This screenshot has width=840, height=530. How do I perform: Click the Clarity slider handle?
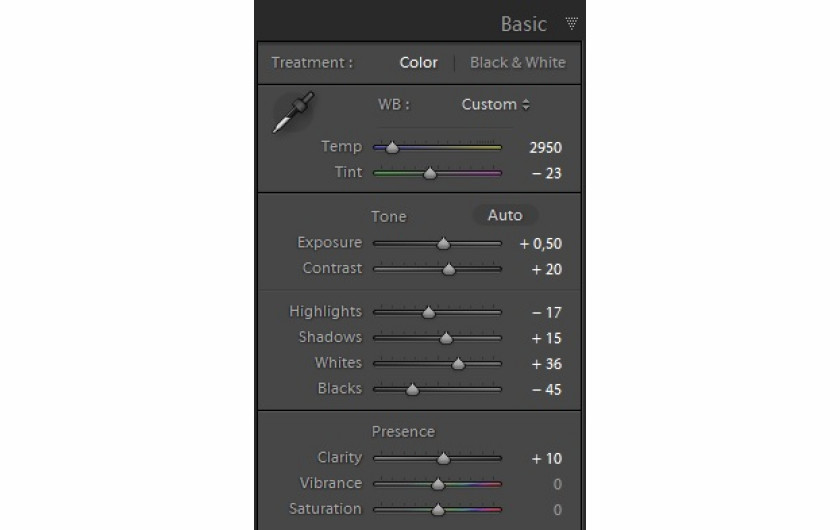(x=443, y=459)
